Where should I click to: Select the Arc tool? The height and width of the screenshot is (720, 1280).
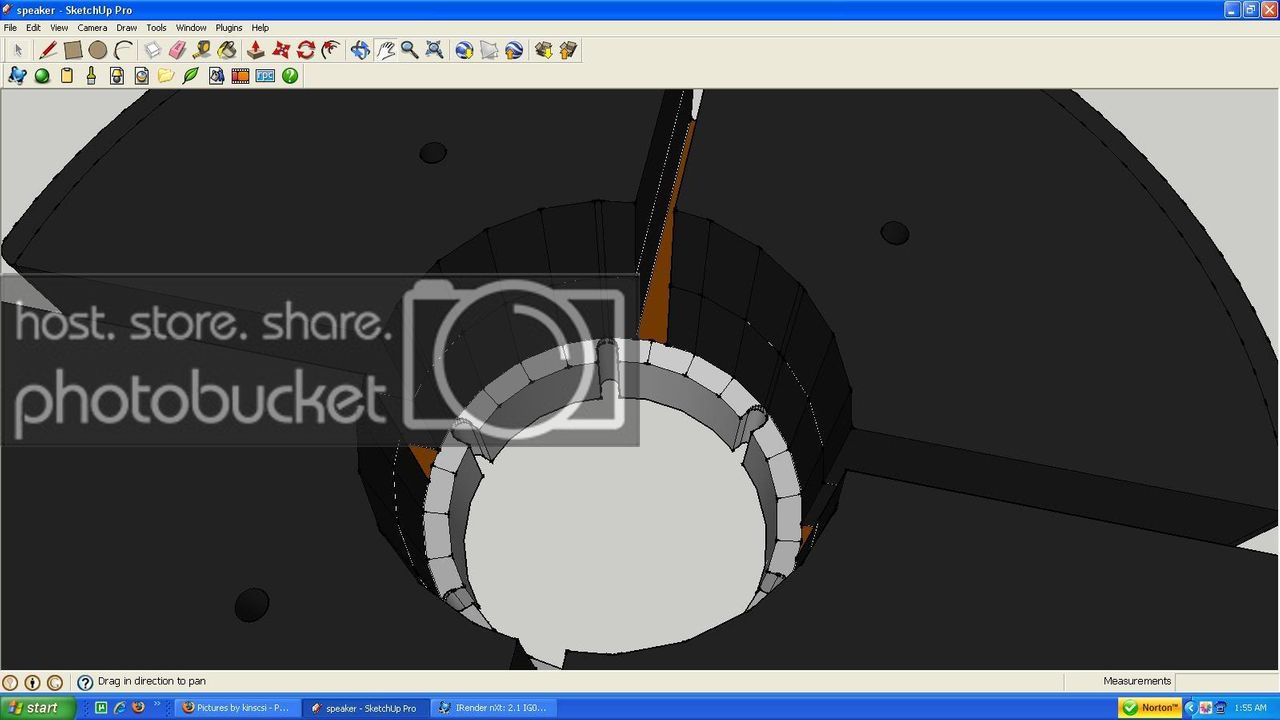(x=123, y=50)
